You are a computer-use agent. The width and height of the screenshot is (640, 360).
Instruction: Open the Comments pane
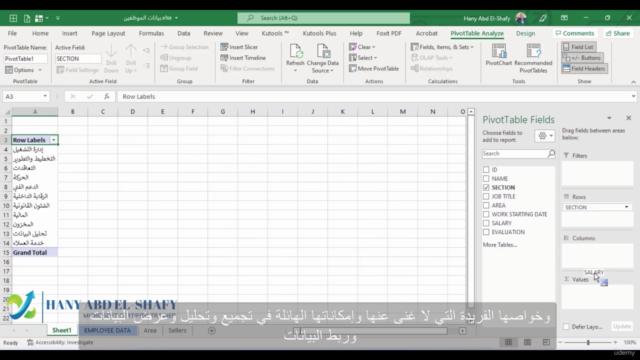(575, 33)
